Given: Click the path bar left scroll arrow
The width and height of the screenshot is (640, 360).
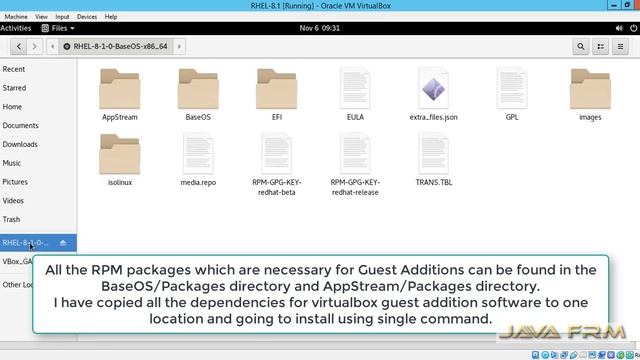Looking at the screenshot, I should 52,47.
